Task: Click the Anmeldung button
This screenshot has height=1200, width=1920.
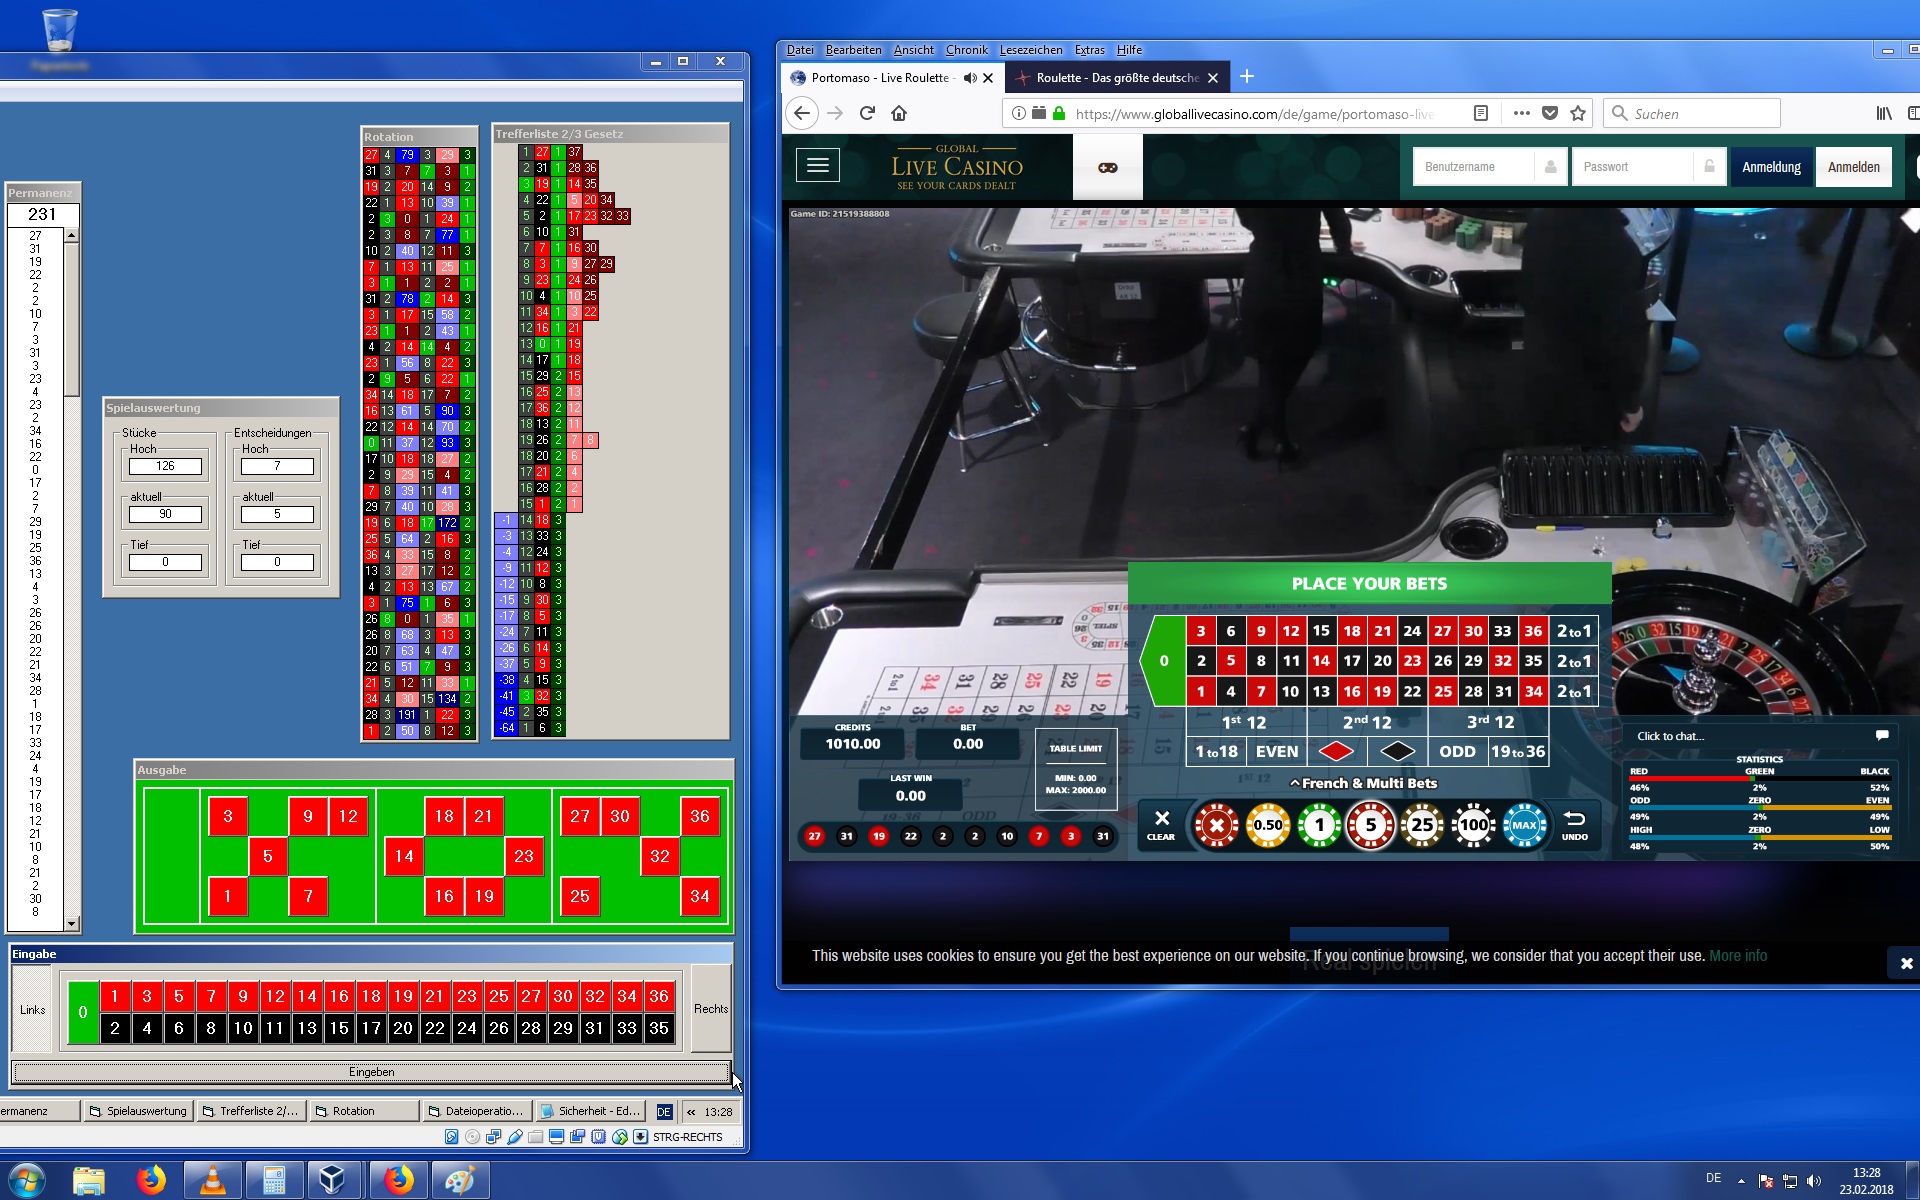Action: tap(1771, 167)
